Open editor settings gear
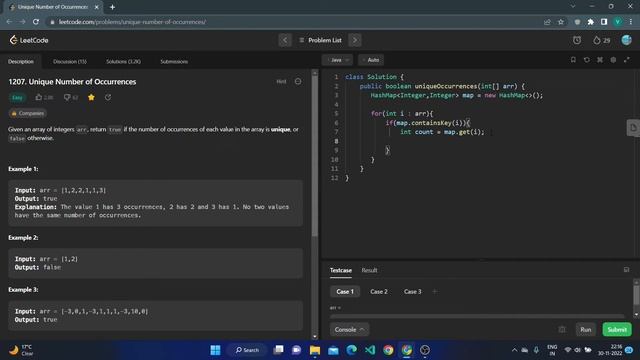This screenshot has width=640, height=360. click(x=613, y=60)
